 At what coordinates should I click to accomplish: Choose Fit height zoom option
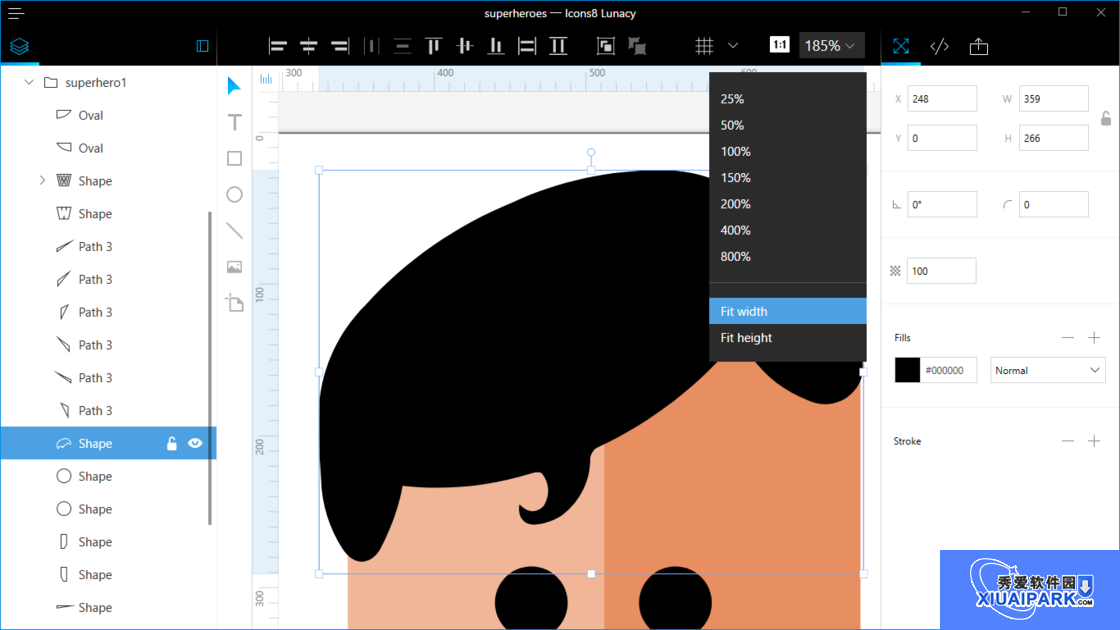pos(787,338)
